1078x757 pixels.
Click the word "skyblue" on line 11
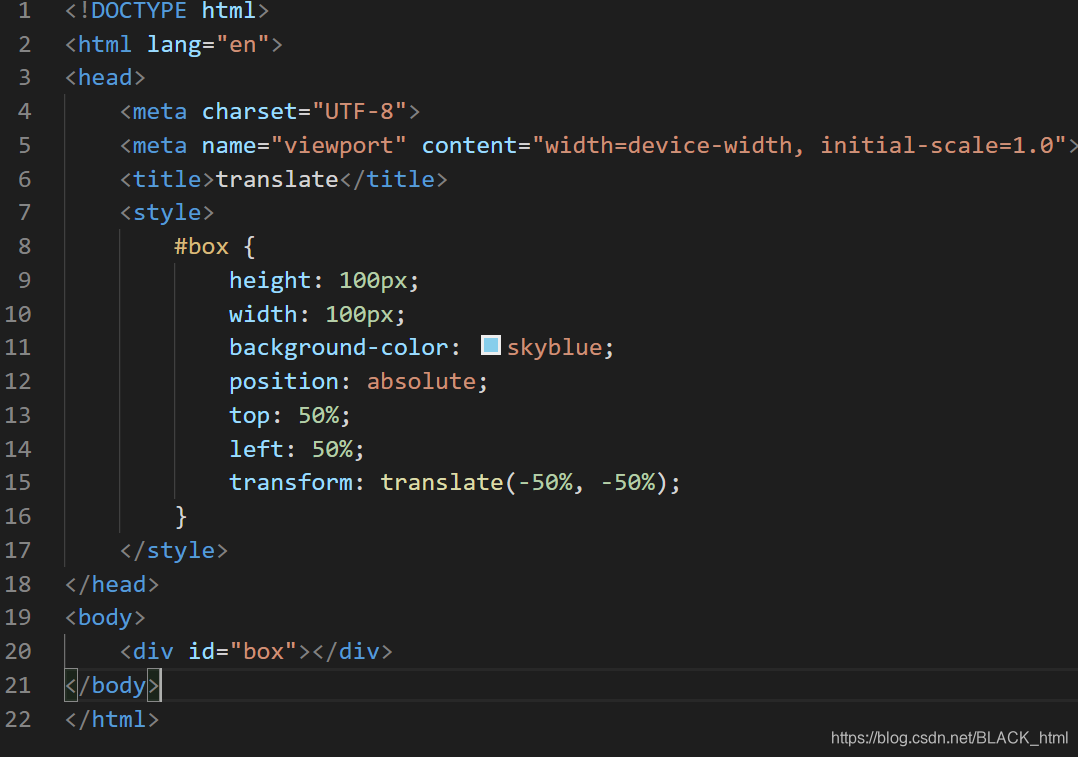point(555,347)
